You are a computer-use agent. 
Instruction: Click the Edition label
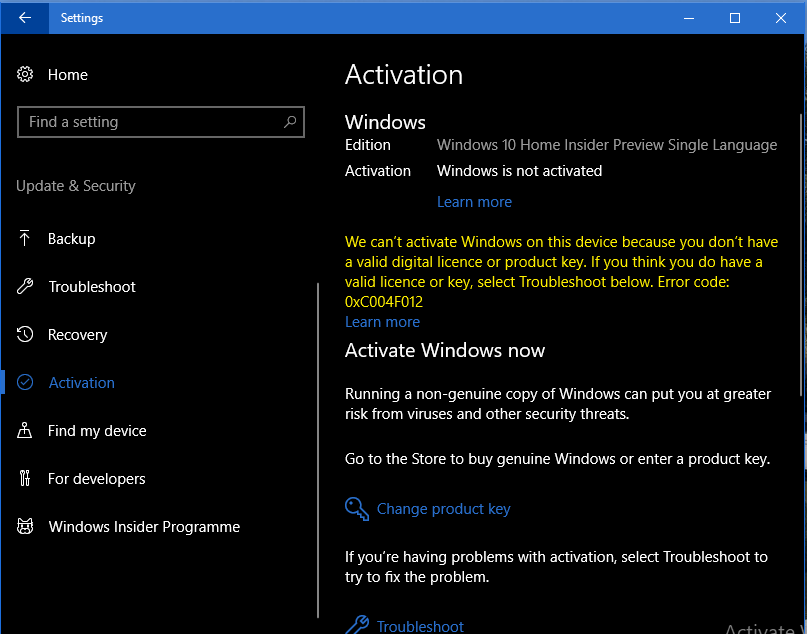(367, 145)
